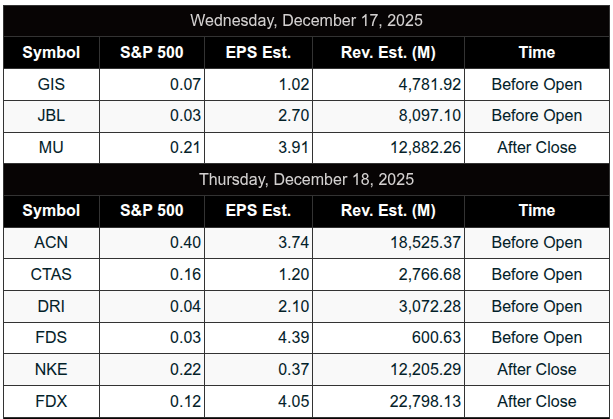Open the JBL symbol row
Screen dimensions: 613x419
(52, 116)
